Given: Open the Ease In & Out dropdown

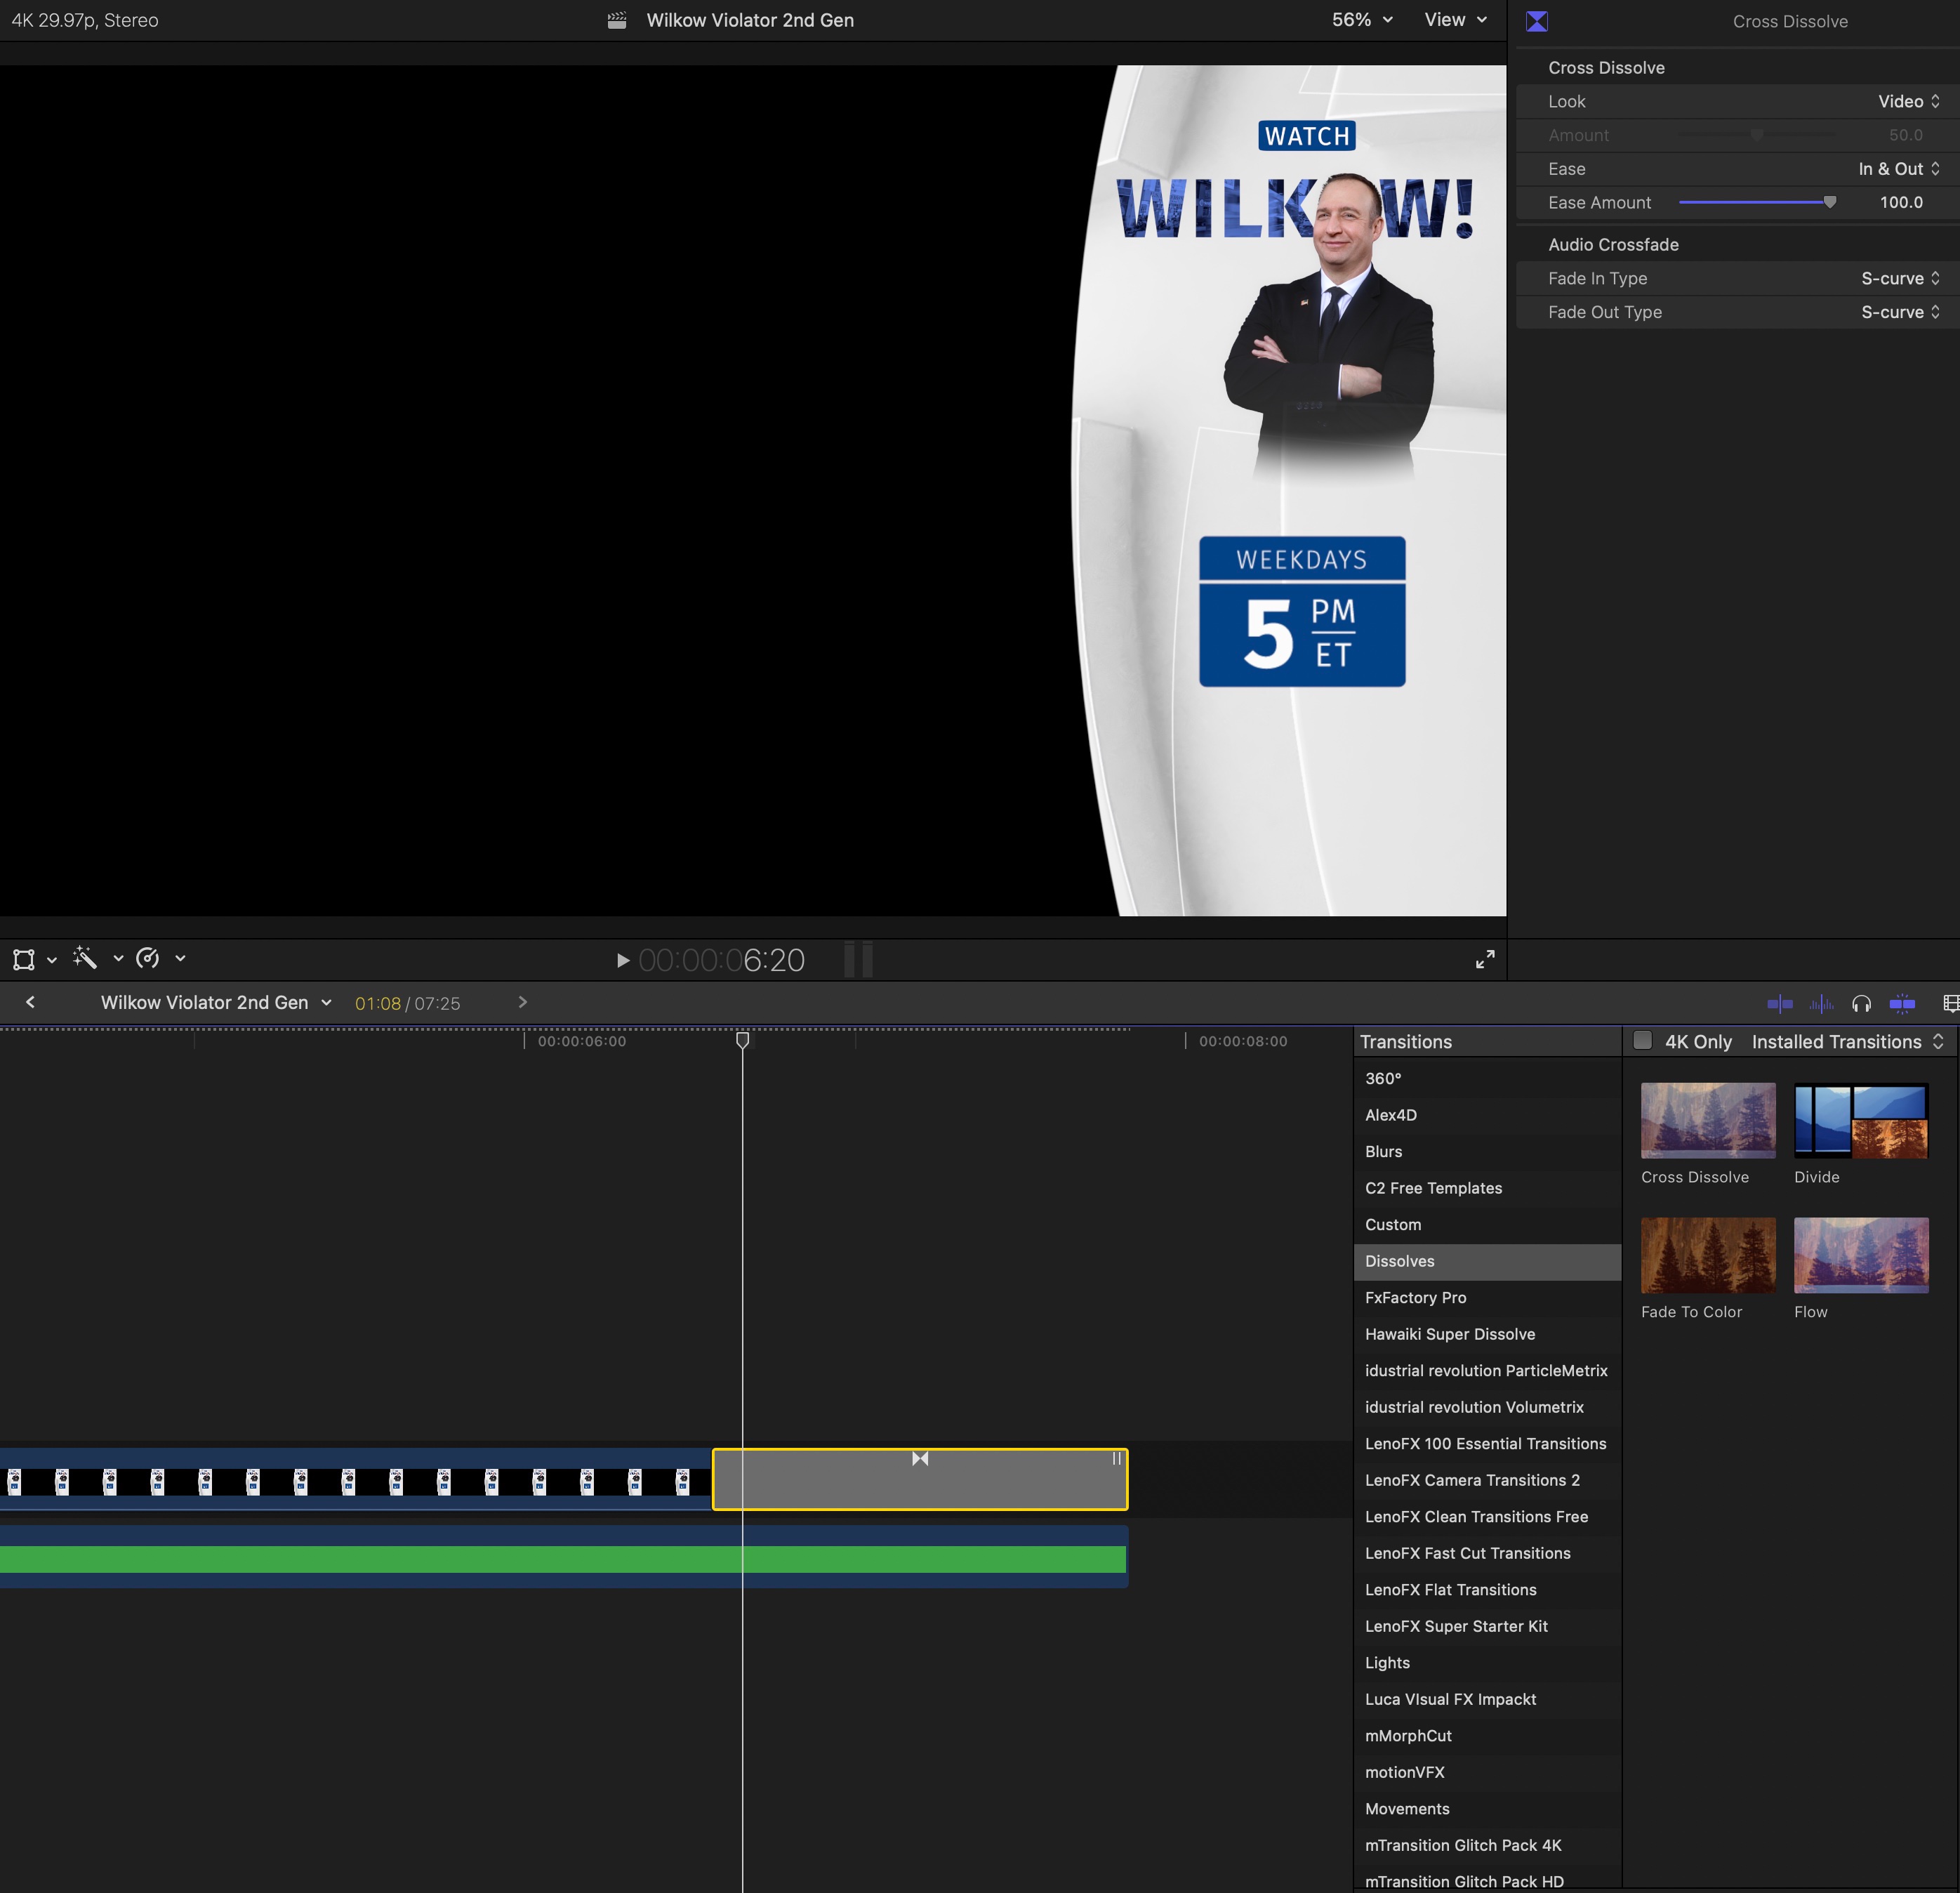Looking at the screenshot, I should pyautogui.click(x=1898, y=169).
